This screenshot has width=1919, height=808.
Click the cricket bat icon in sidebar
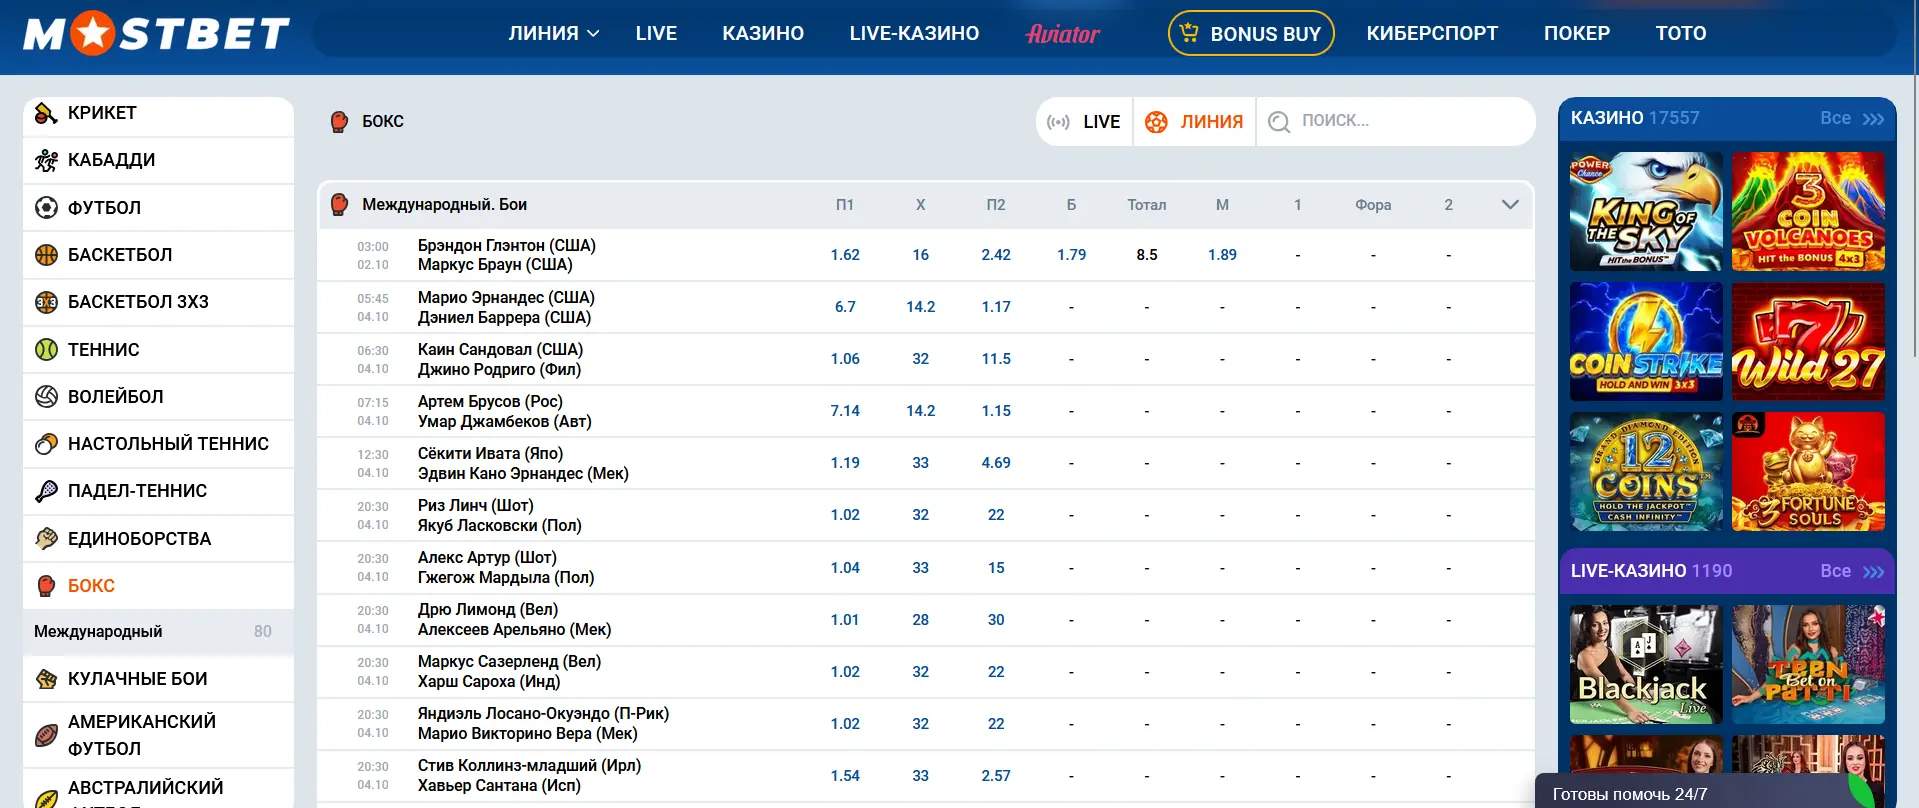(46, 113)
